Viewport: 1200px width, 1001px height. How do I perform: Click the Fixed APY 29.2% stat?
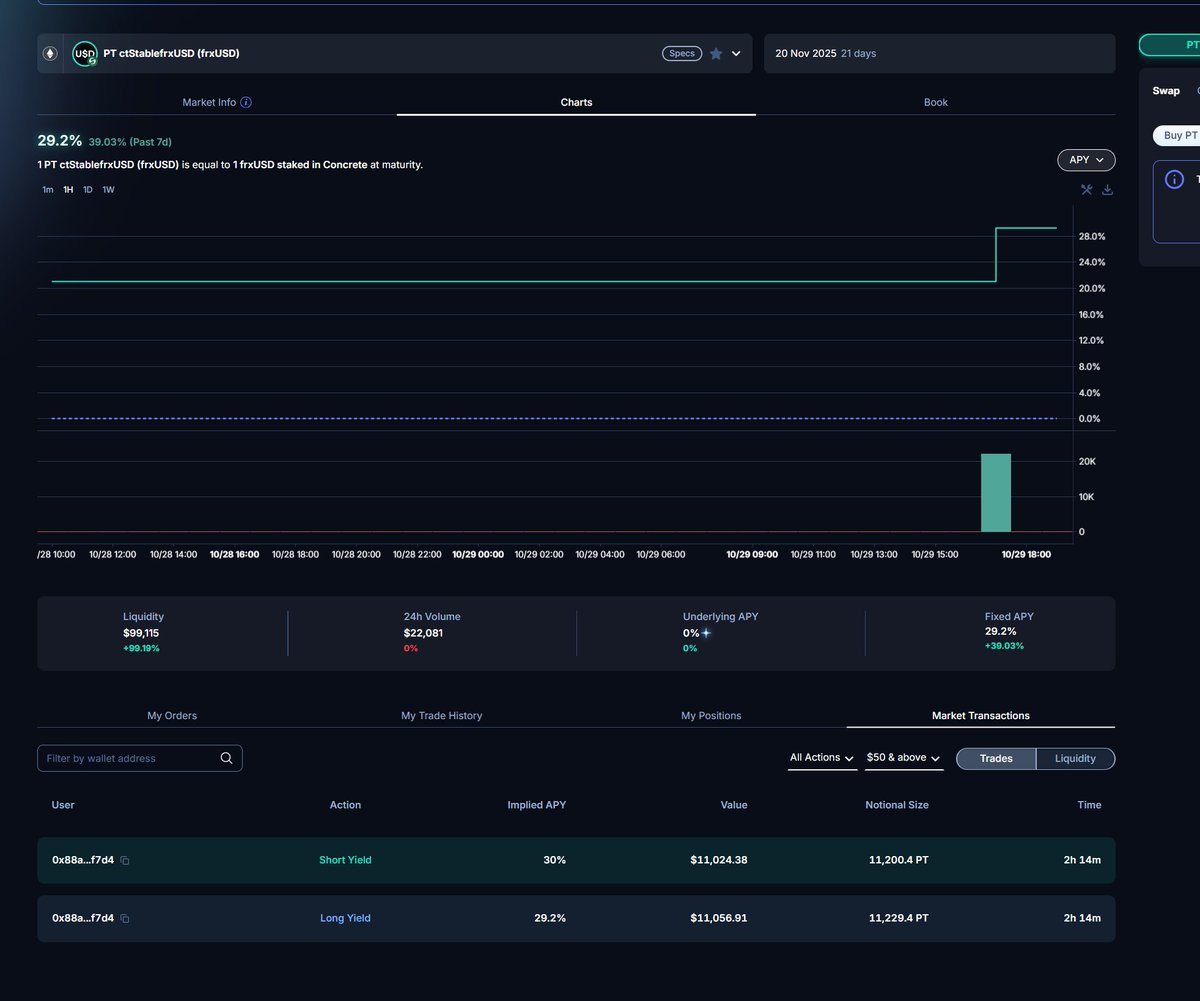coord(1001,632)
